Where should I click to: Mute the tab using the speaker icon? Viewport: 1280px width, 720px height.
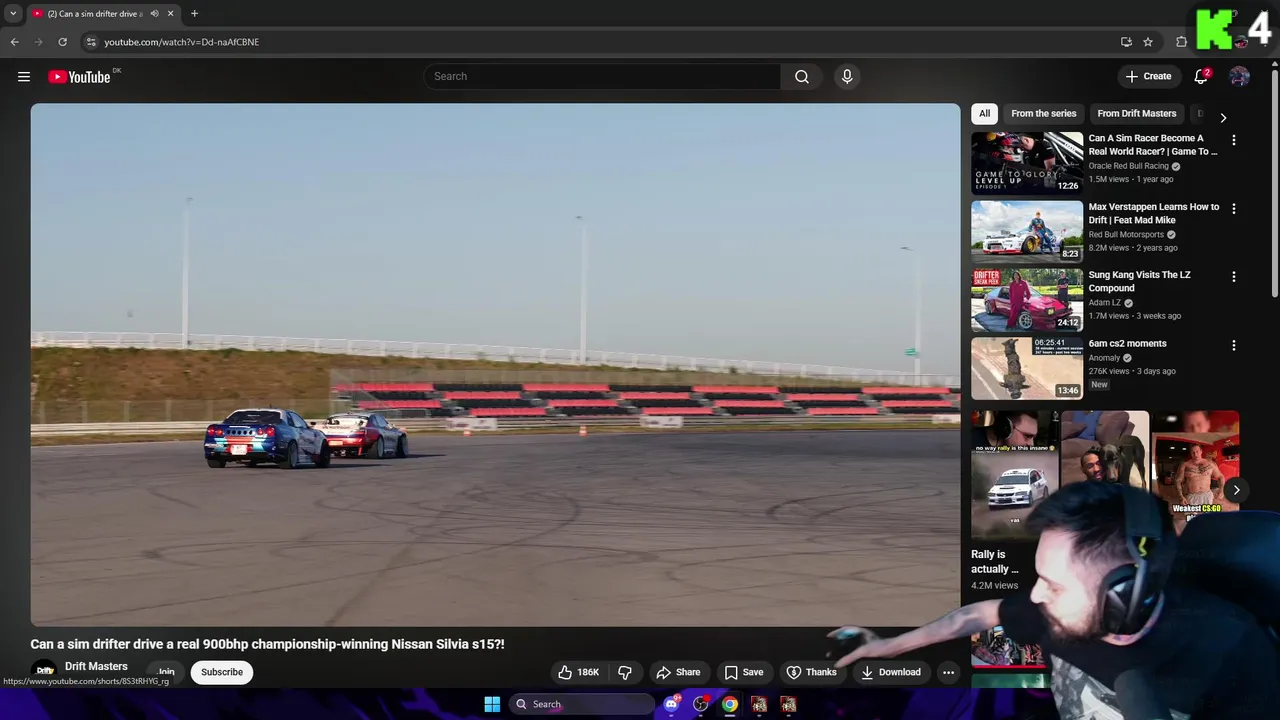[x=154, y=14]
